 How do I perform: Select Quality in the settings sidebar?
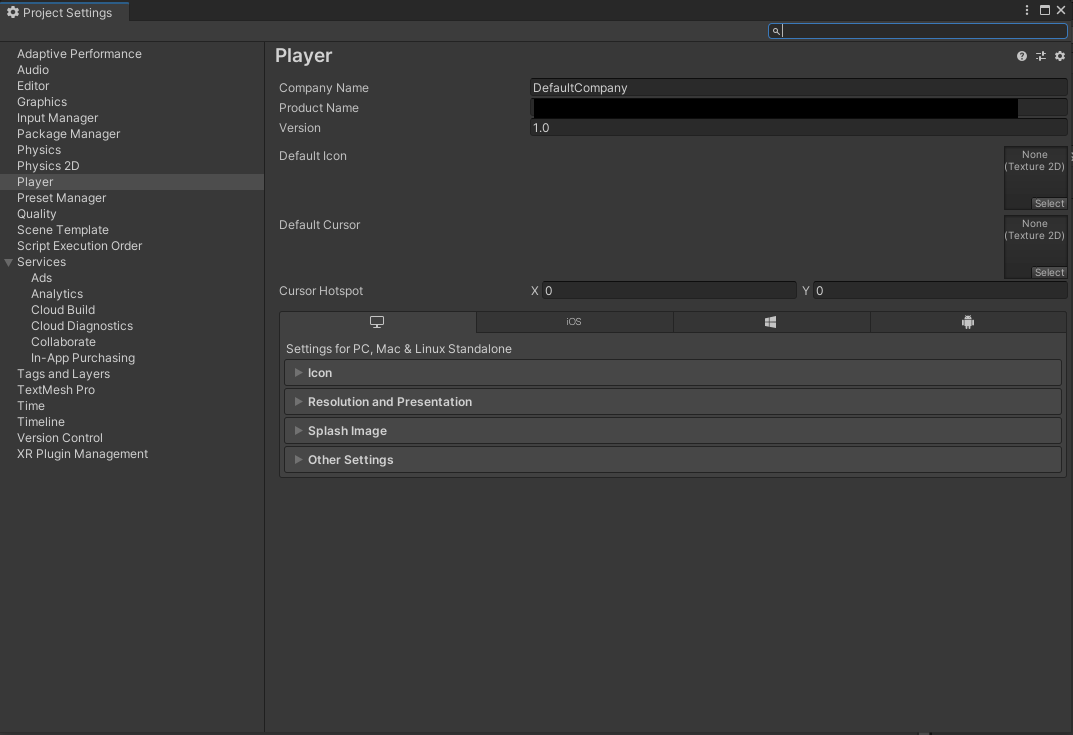pos(37,213)
